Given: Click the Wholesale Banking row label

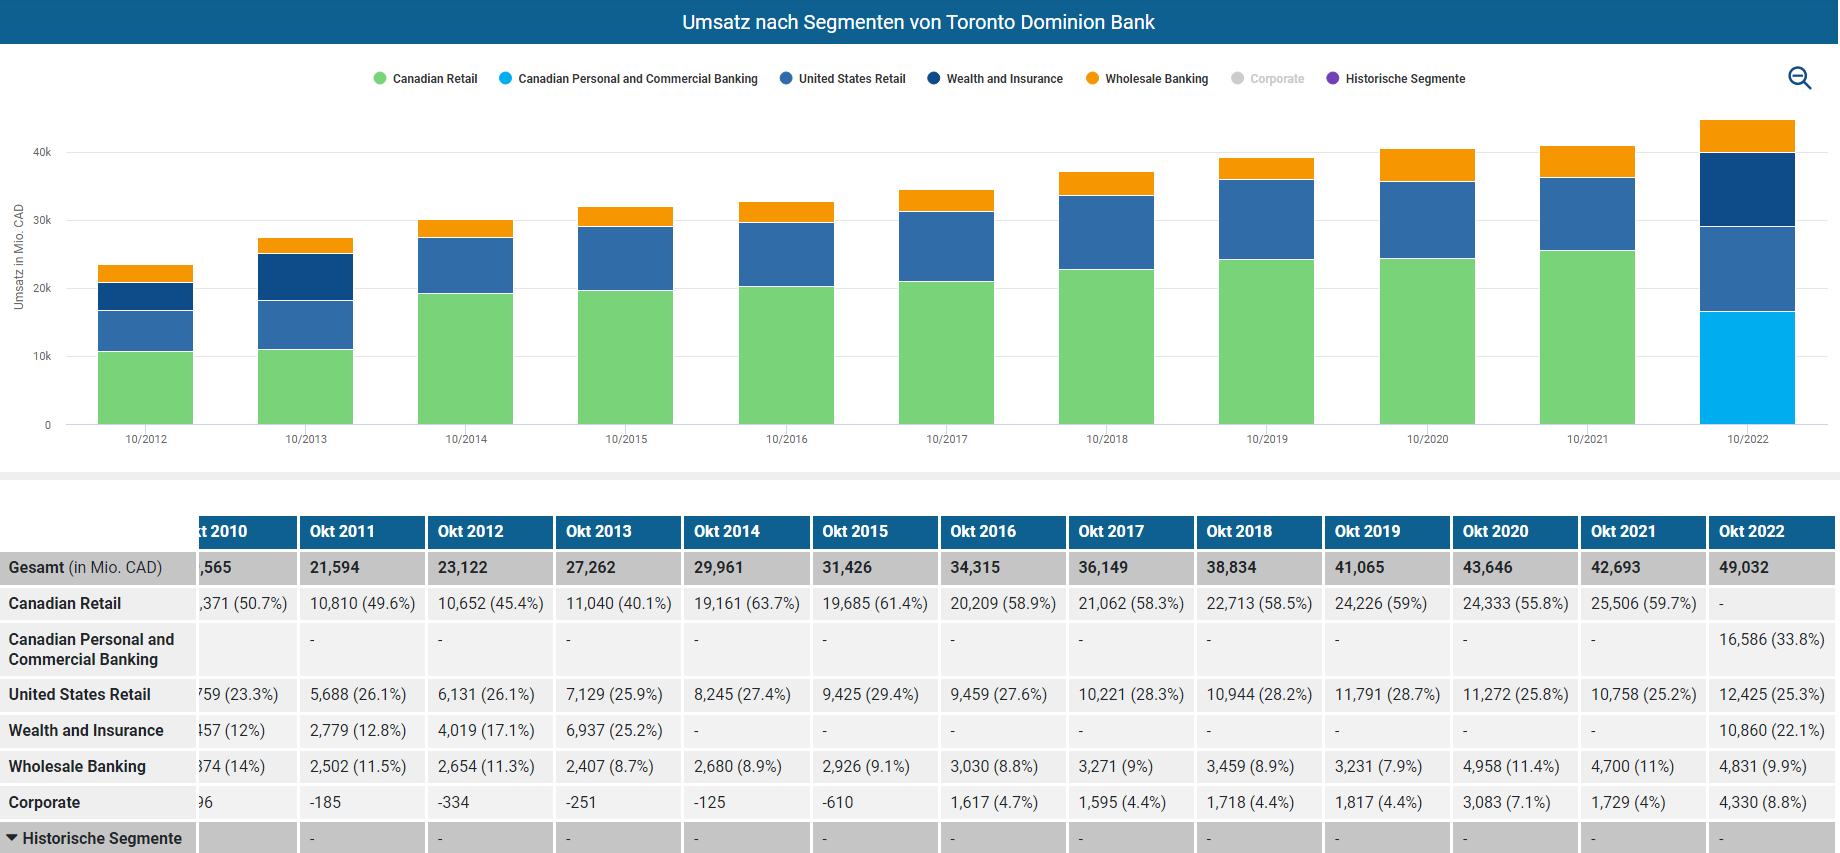Looking at the screenshot, I should [77, 767].
